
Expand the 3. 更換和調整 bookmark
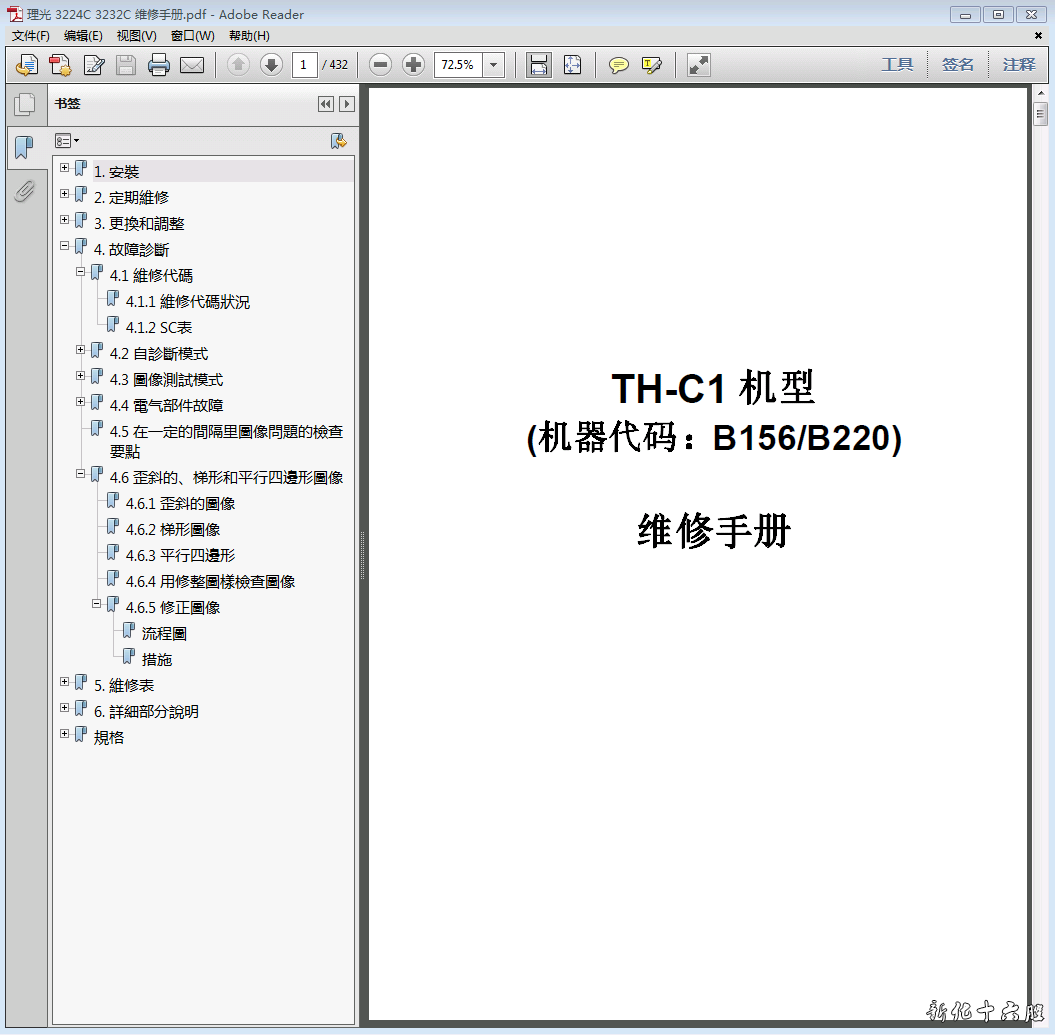[65, 219]
